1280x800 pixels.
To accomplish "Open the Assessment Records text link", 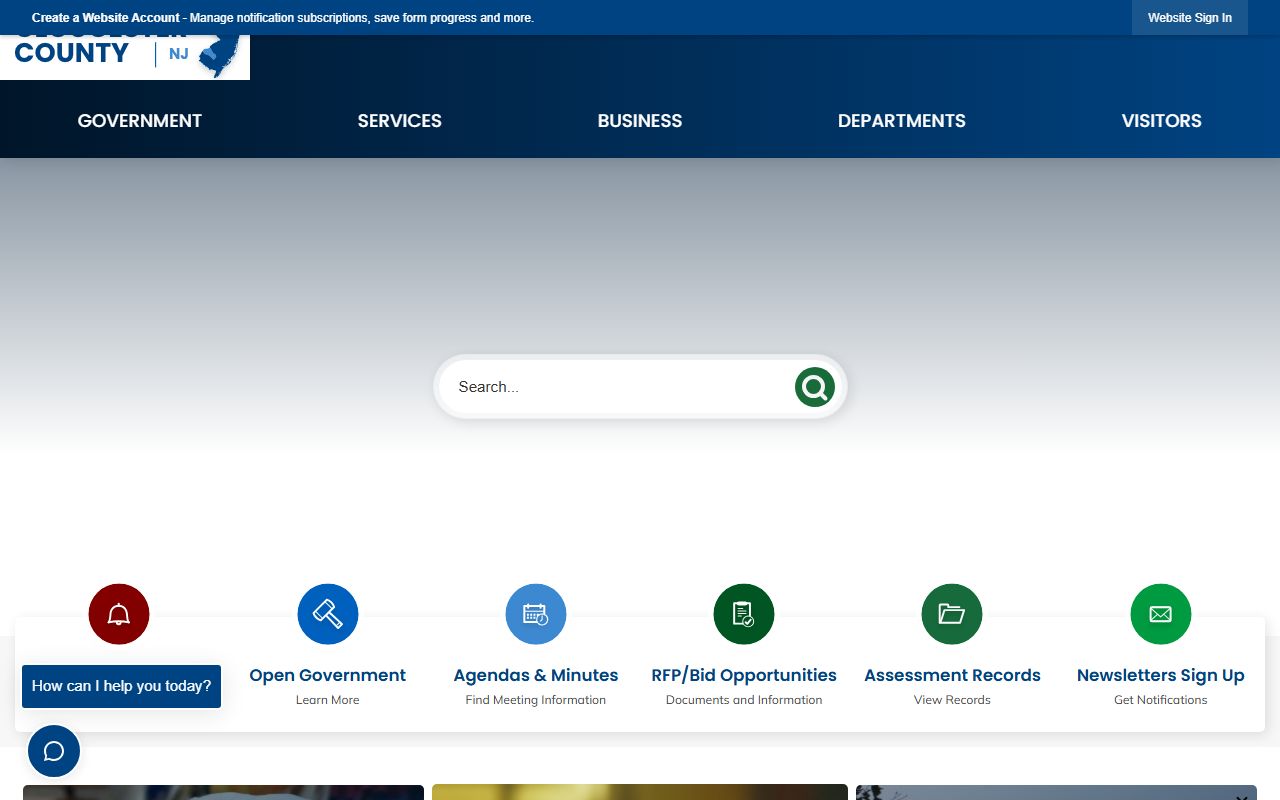I will [x=951, y=675].
